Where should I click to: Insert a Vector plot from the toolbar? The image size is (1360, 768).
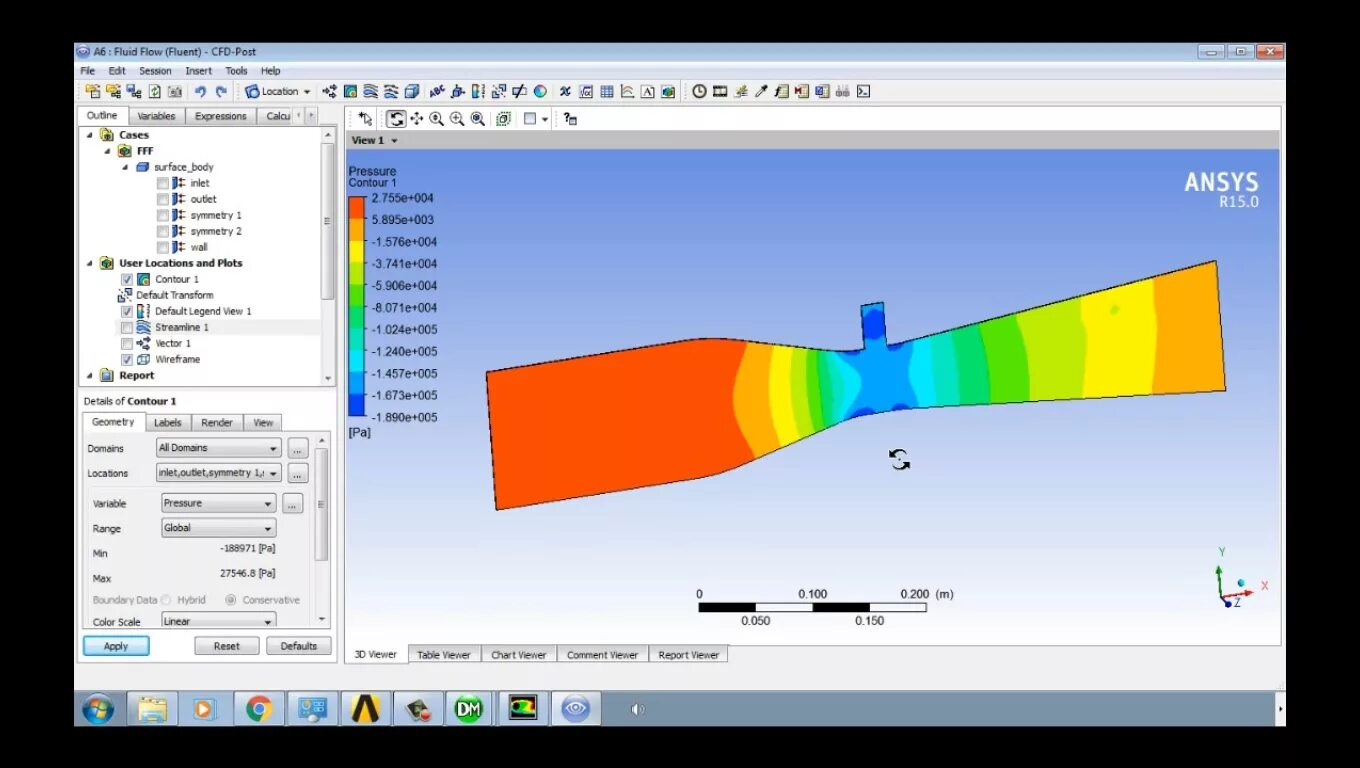[x=329, y=91]
